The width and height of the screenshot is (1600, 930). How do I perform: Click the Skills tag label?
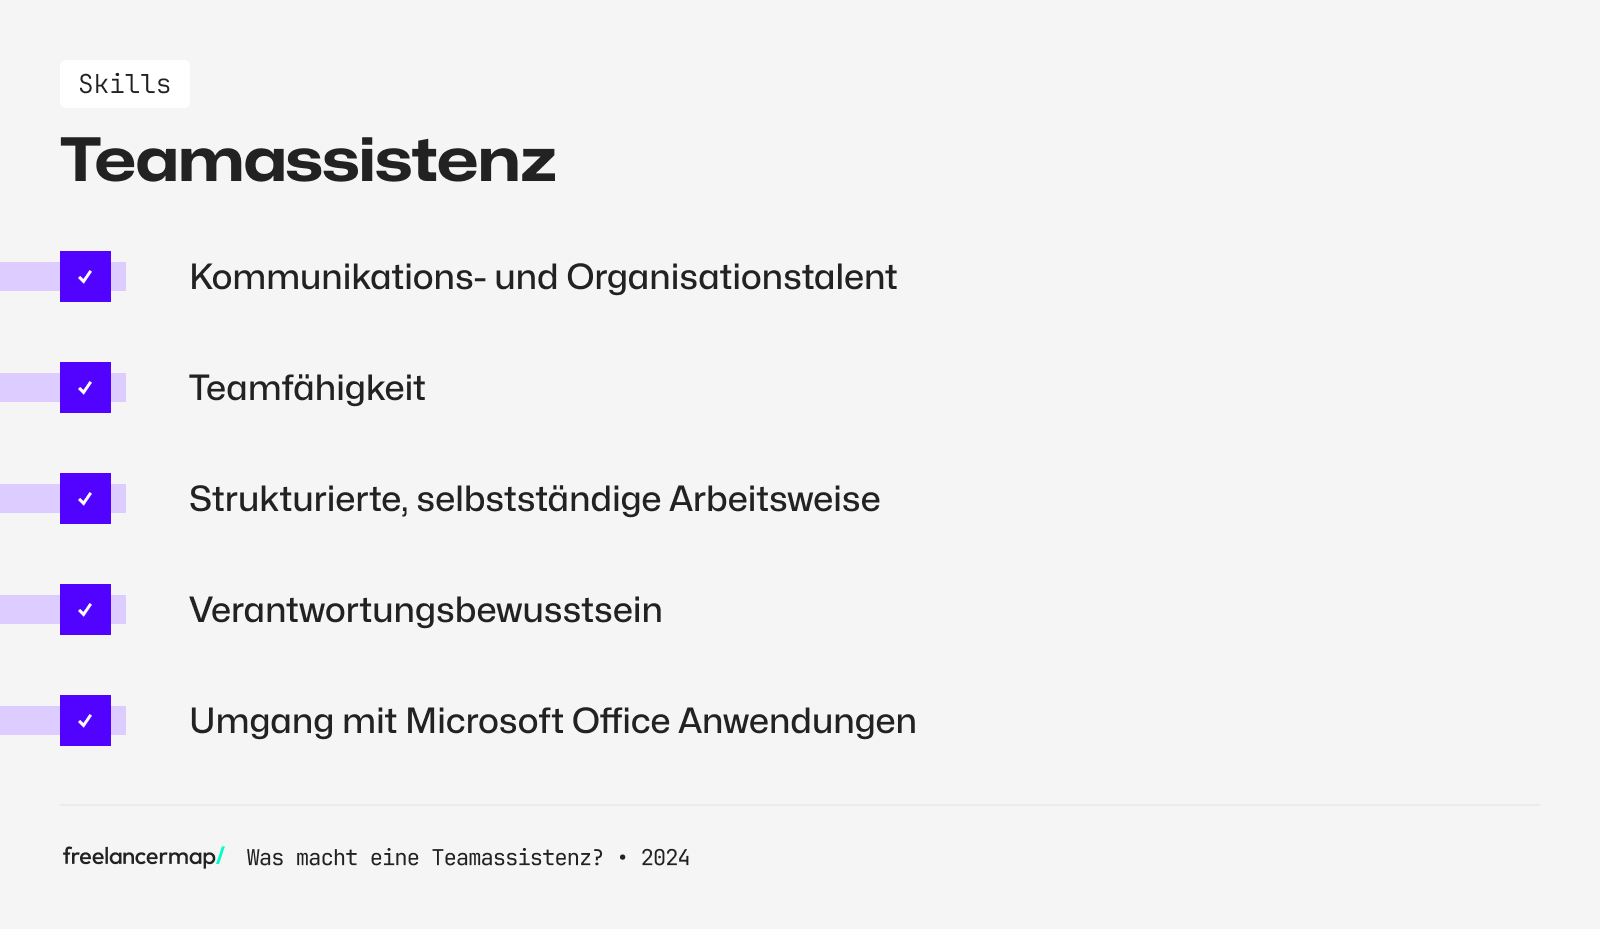(x=124, y=84)
